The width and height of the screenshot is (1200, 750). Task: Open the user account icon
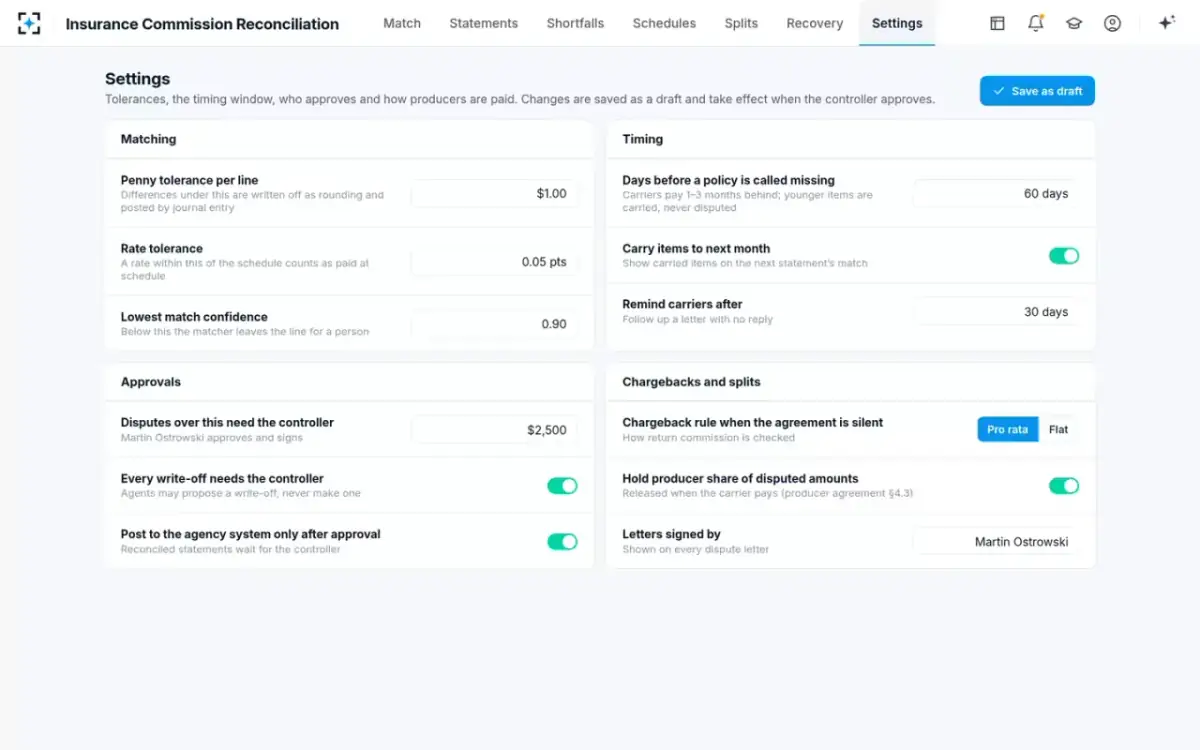pyautogui.click(x=1112, y=23)
